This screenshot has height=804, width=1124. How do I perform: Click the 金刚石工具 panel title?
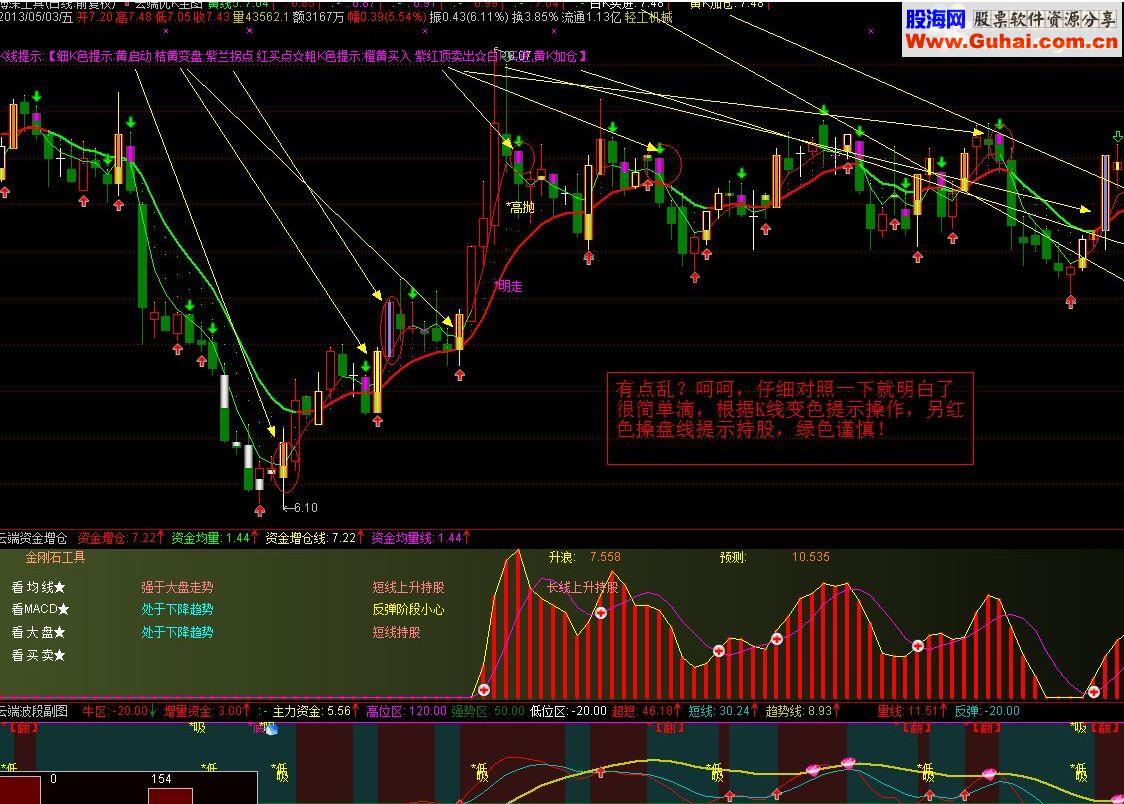click(x=55, y=557)
